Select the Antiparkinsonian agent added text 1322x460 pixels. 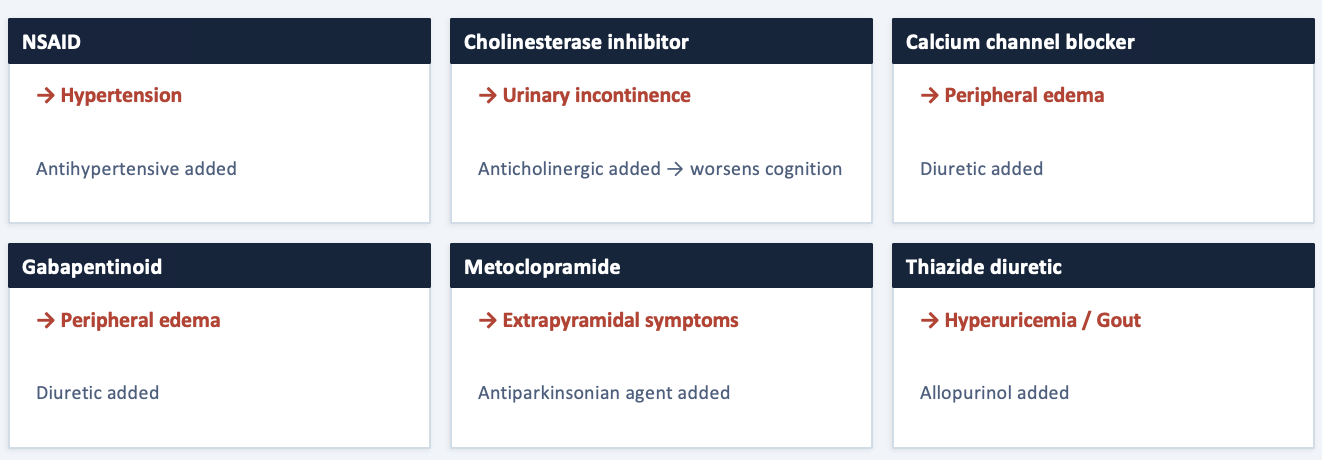pyautogui.click(x=604, y=393)
